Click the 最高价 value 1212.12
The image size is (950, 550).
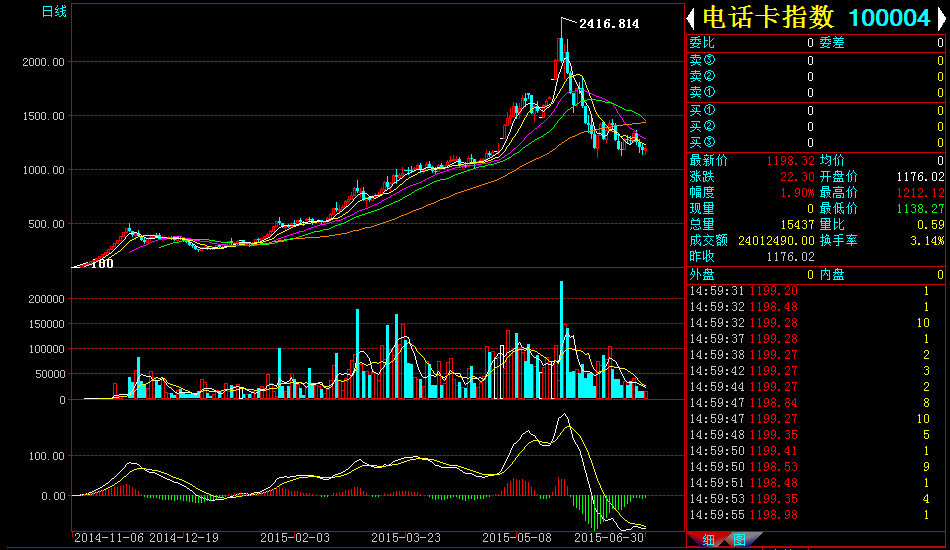pos(920,193)
